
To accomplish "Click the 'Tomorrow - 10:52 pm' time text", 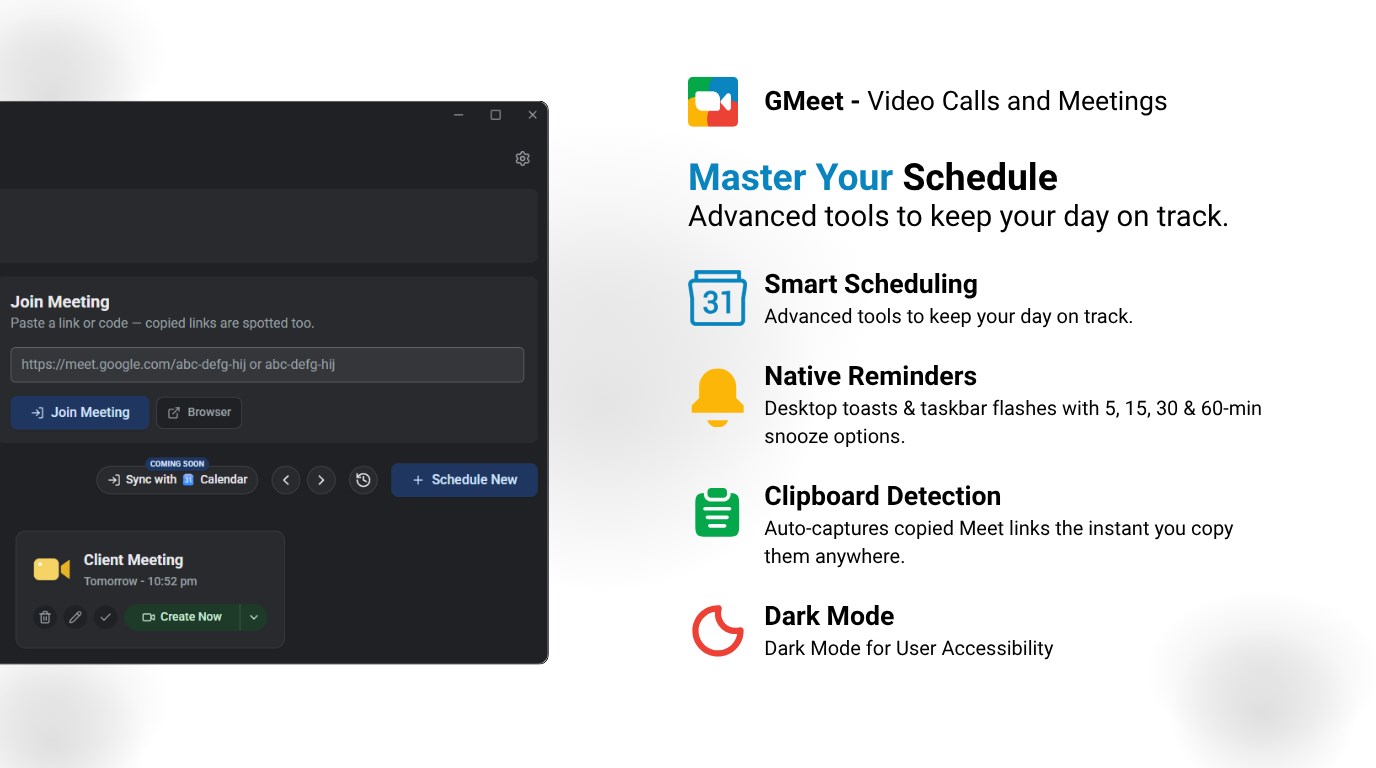I will tap(140, 582).
